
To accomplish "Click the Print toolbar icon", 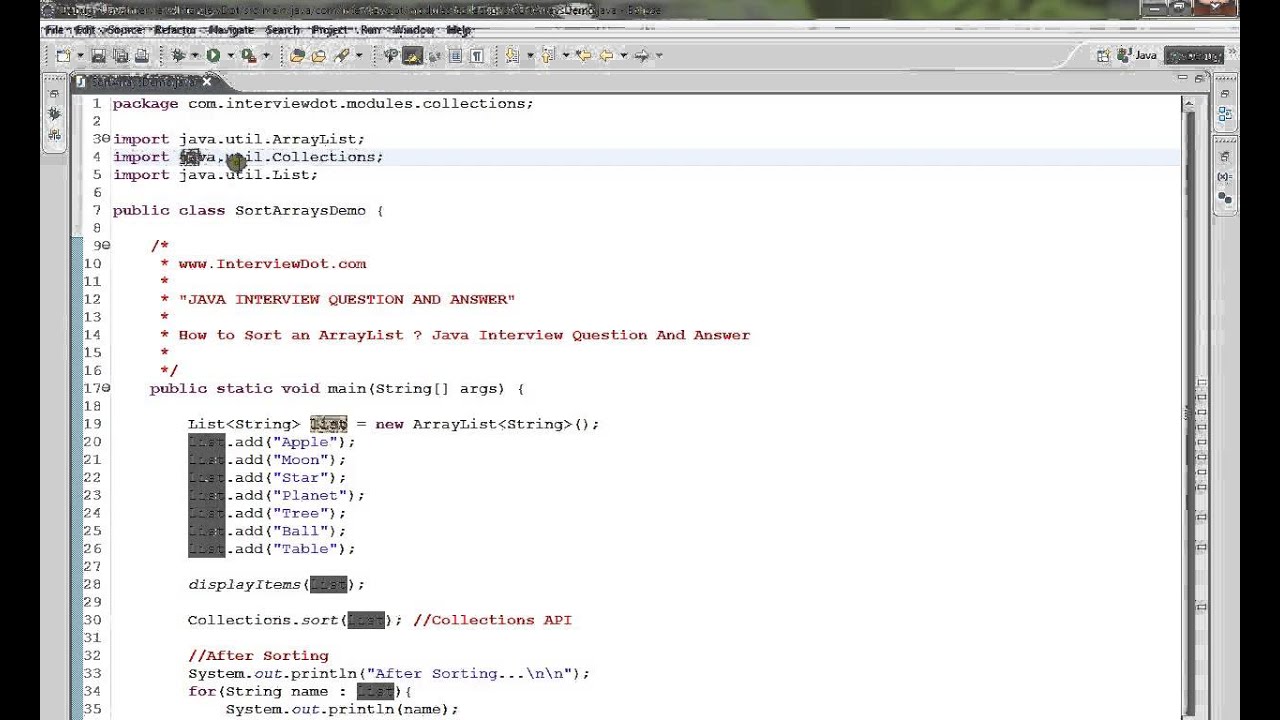I will pos(141,56).
